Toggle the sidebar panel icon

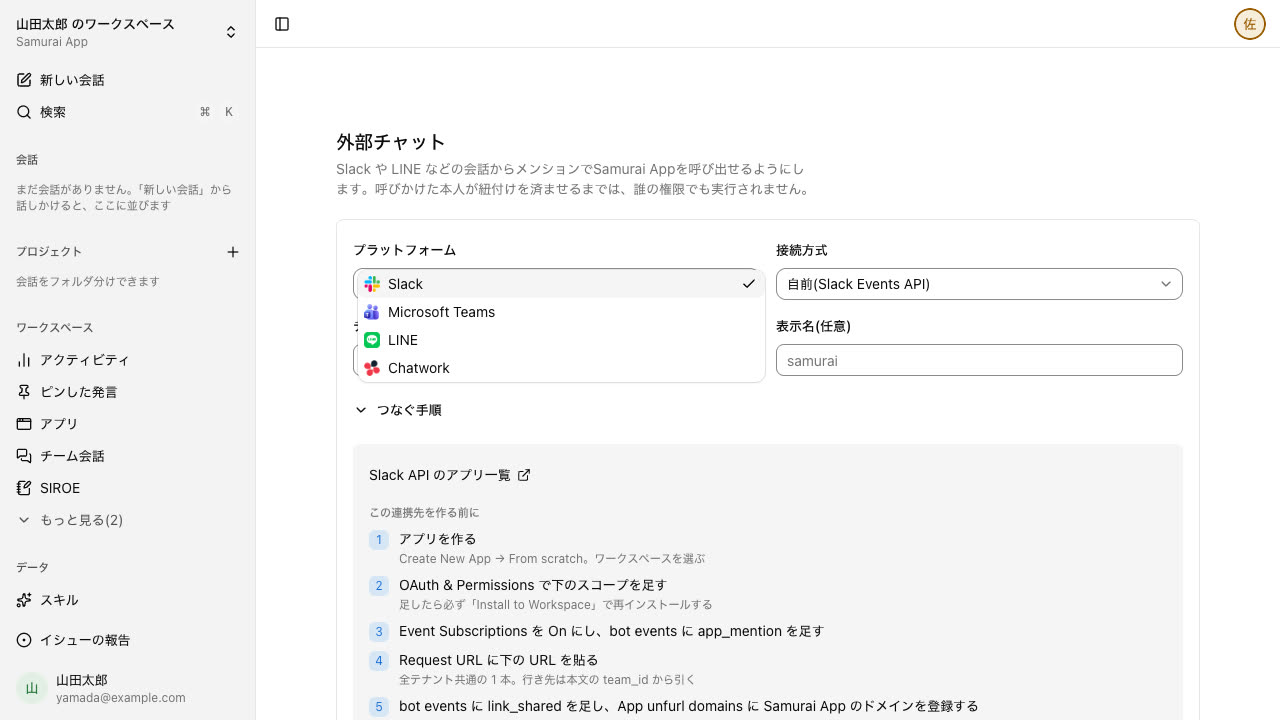(282, 24)
